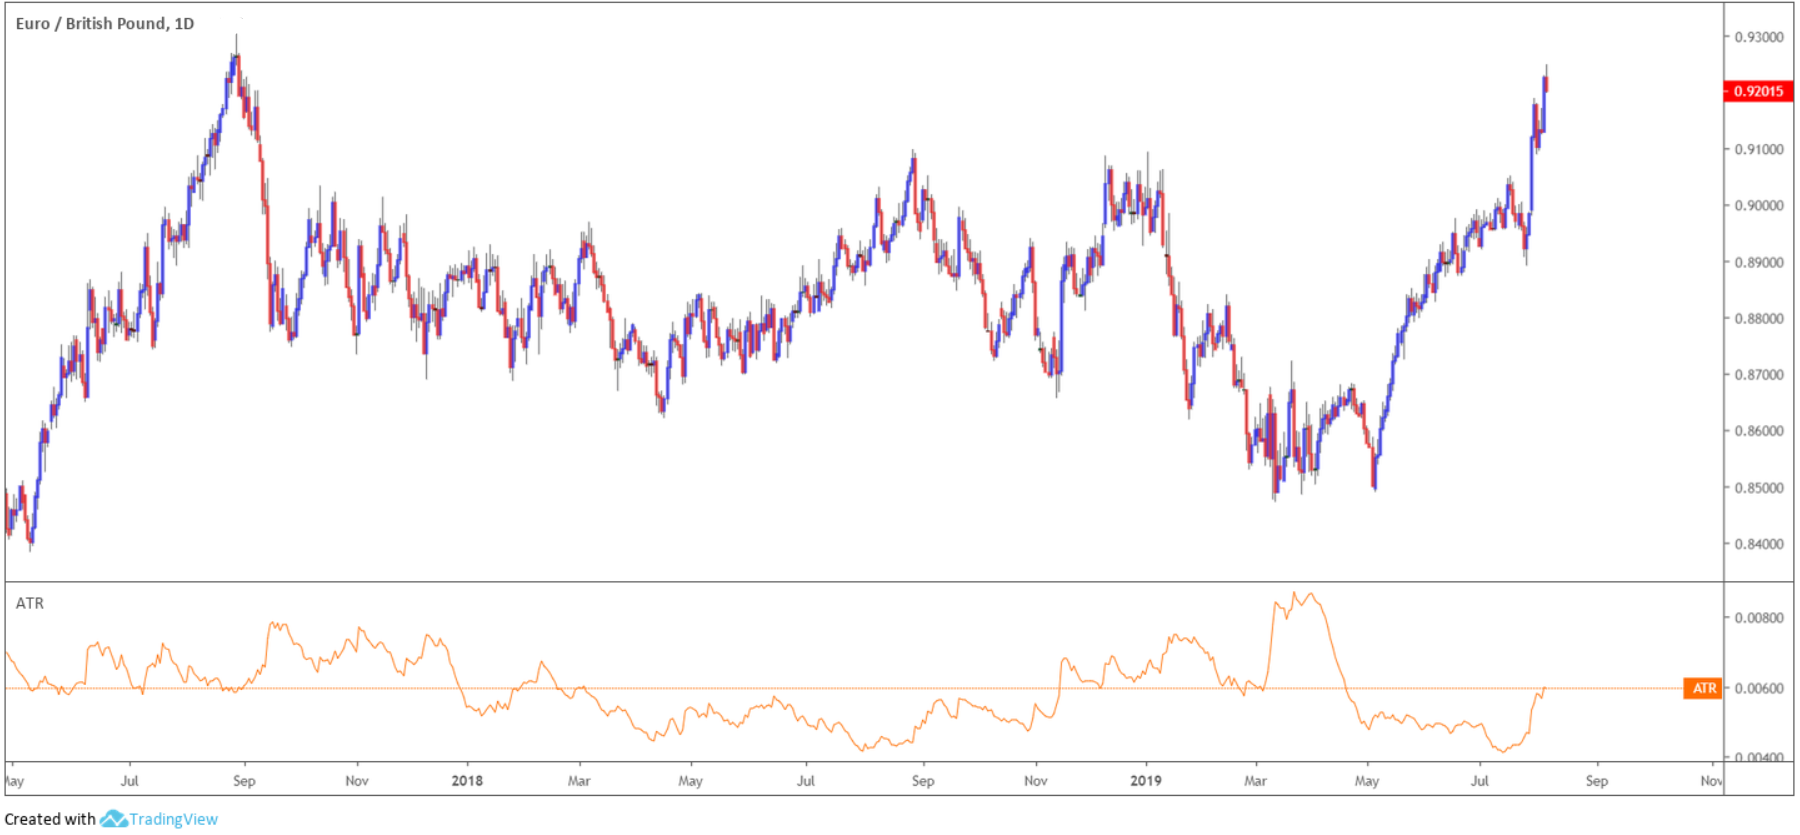Click the 0.84000 price axis label

click(x=1759, y=544)
